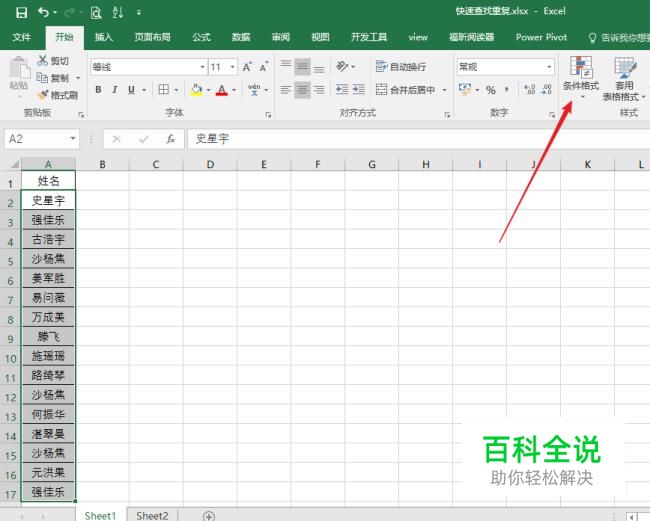The height and width of the screenshot is (521, 650).
Task: Apply the red font color
Action: [222, 90]
